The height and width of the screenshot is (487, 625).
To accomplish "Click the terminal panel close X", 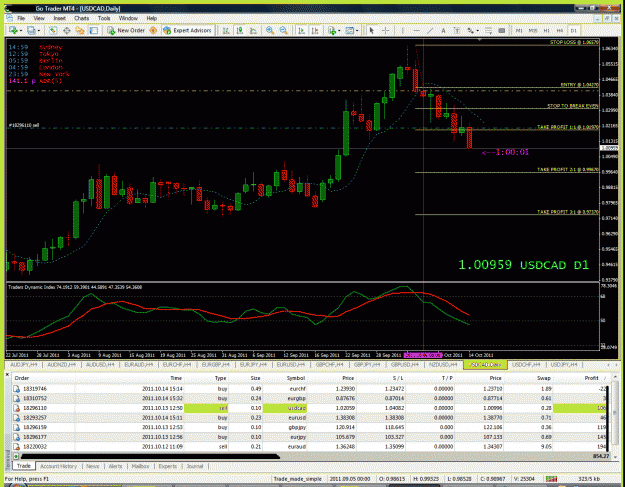I will [7, 375].
